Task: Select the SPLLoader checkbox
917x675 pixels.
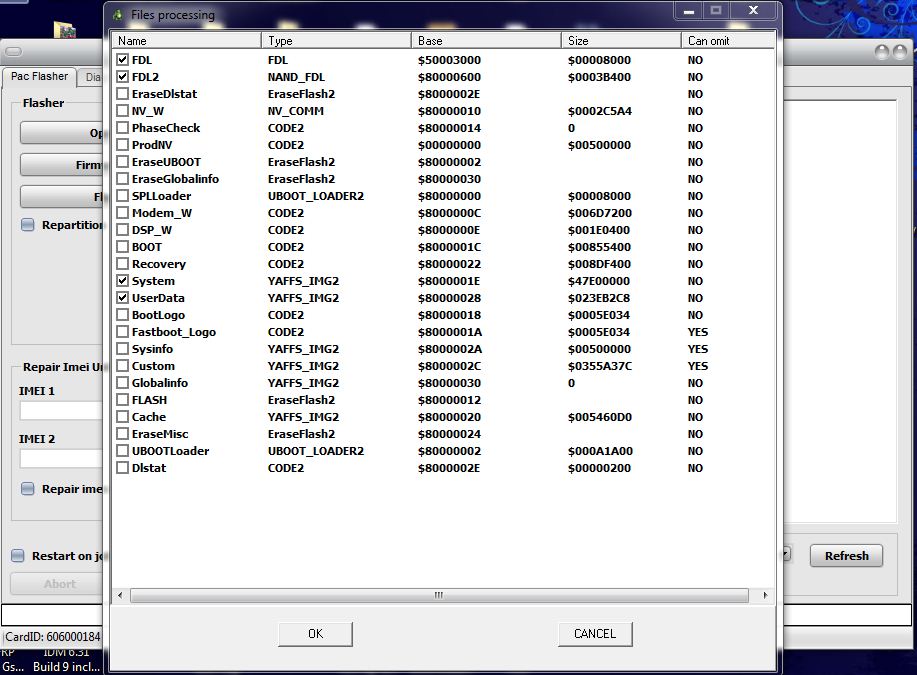Action: click(x=122, y=196)
